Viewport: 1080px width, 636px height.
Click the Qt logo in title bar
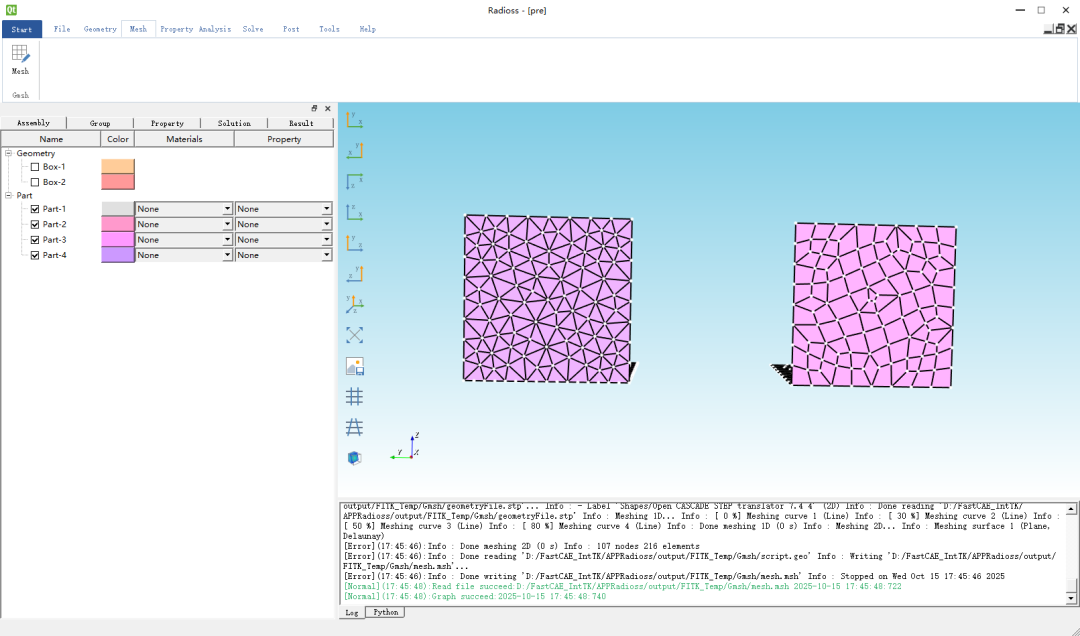pyautogui.click(x=11, y=10)
